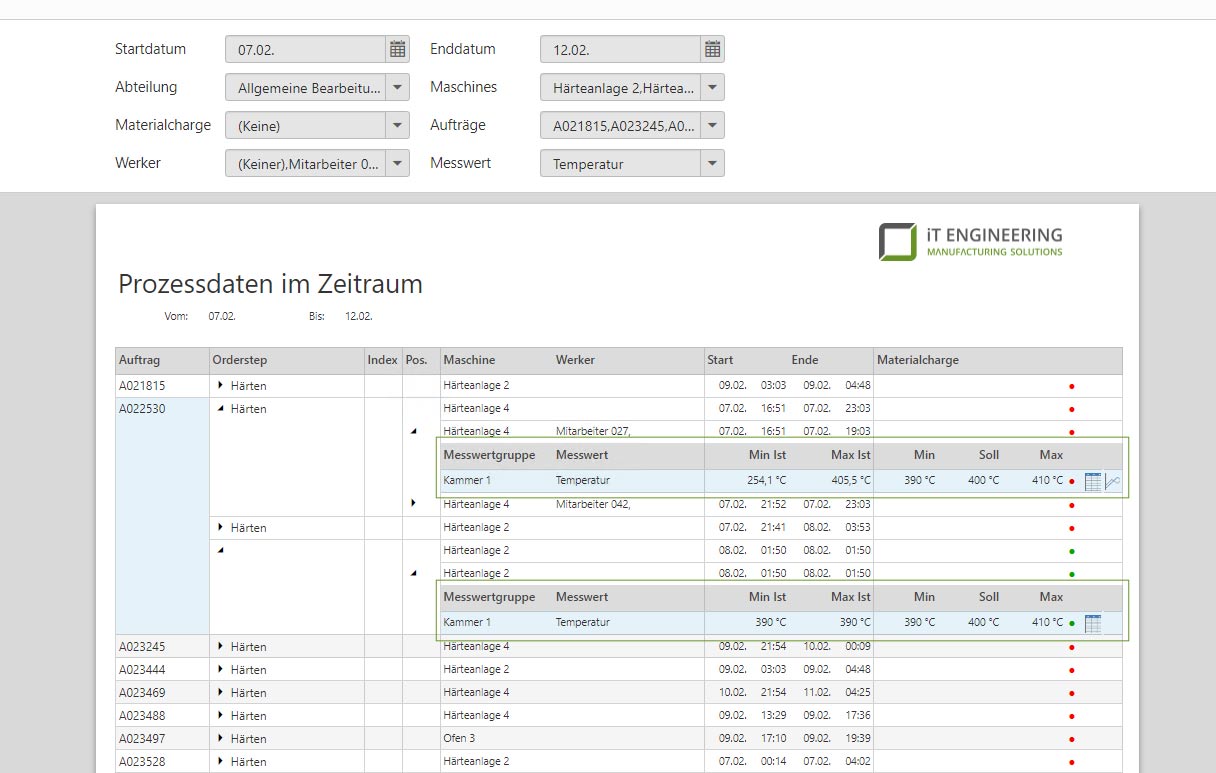
Task: Open the Materialcharge dropdown
Action: [x=397, y=126]
